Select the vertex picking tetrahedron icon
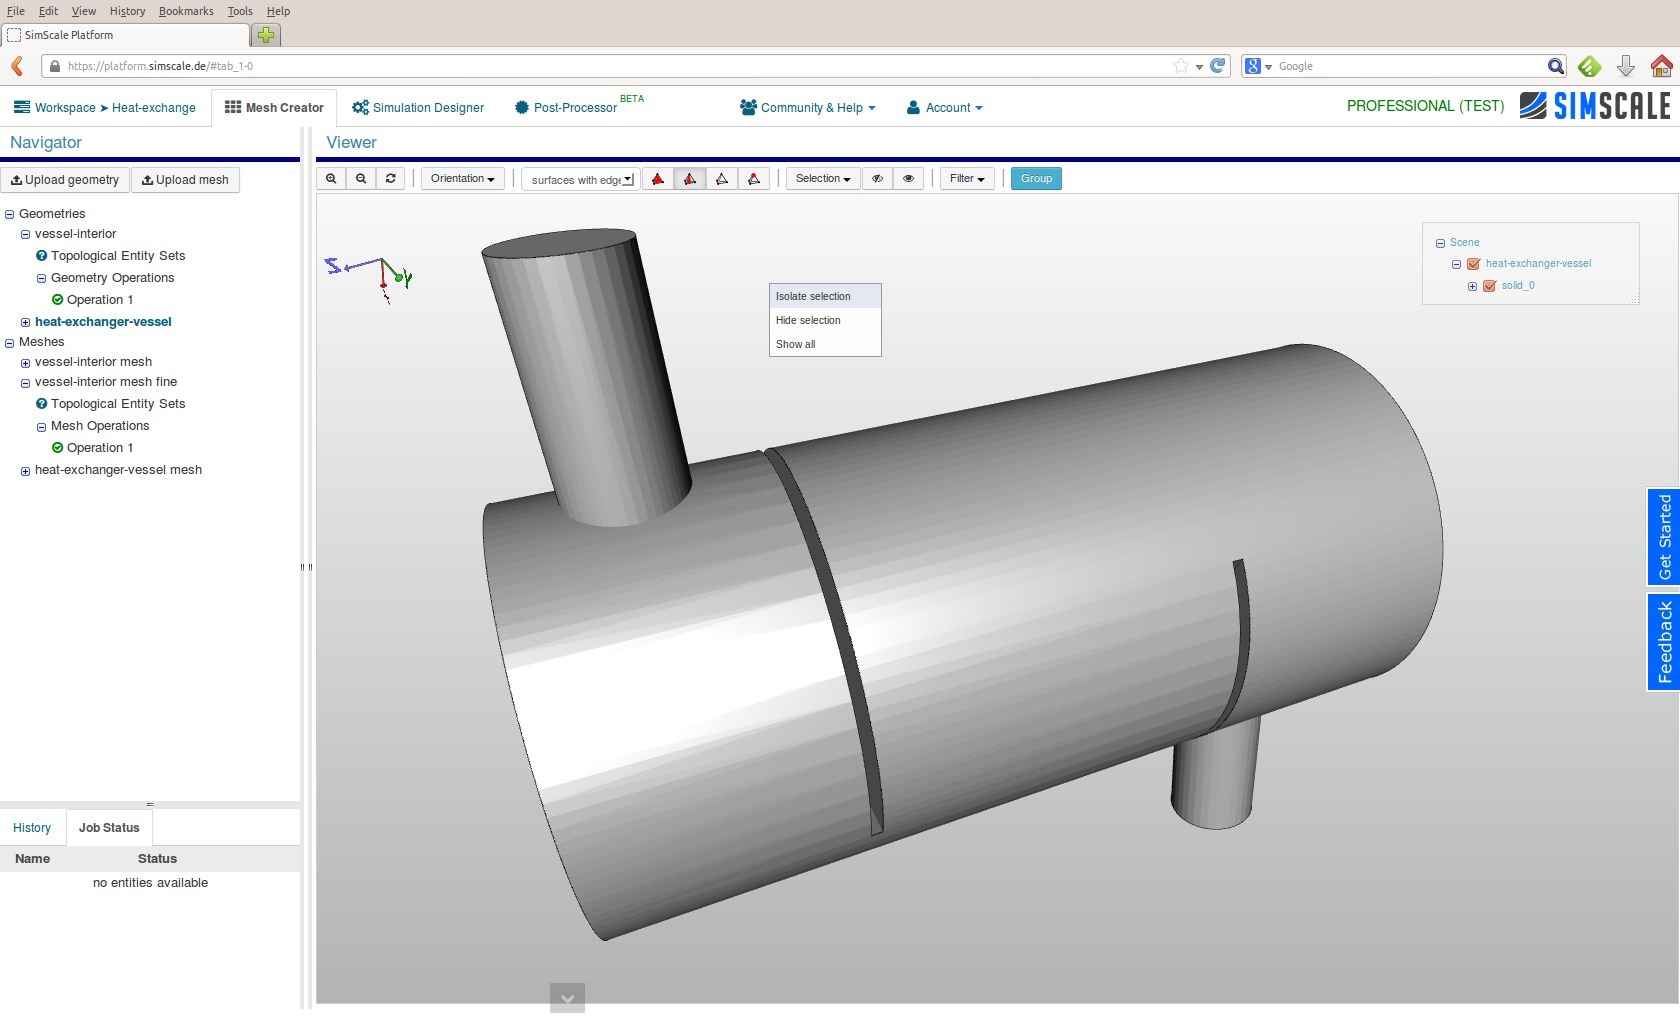Screen dimensions: 1680x1023 coord(754,179)
